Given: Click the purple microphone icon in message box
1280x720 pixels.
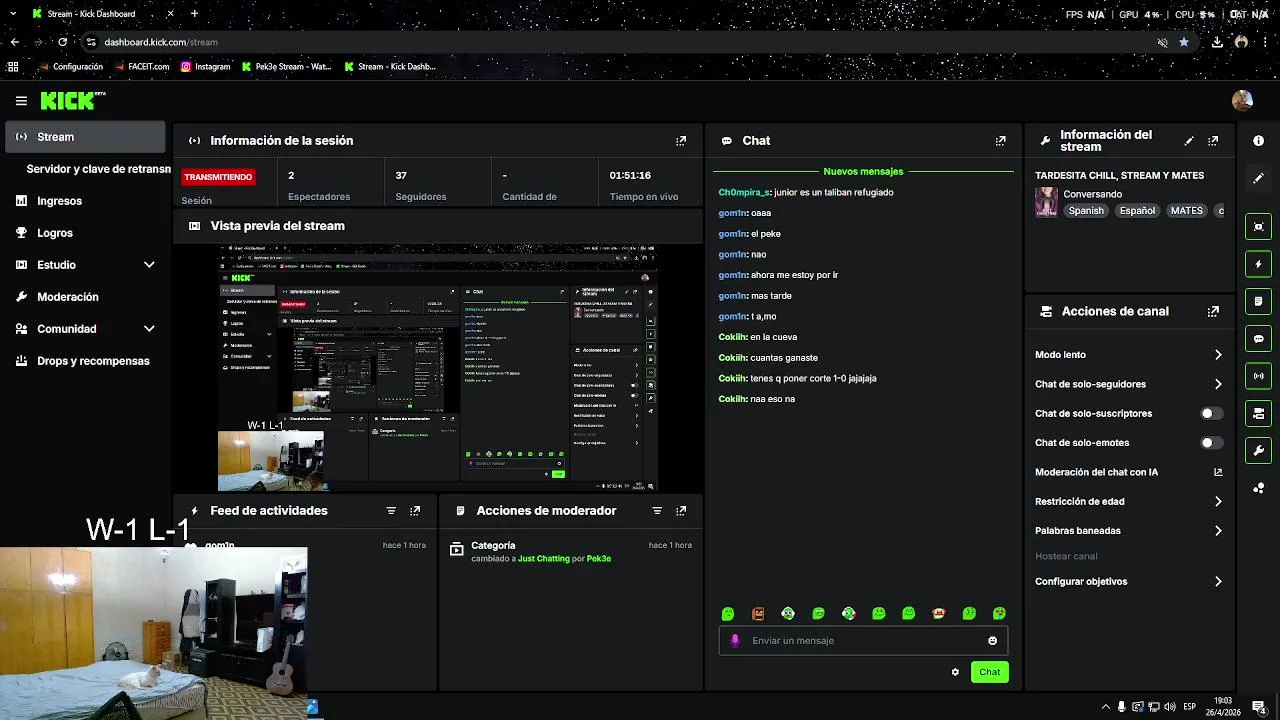Looking at the screenshot, I should point(735,641).
